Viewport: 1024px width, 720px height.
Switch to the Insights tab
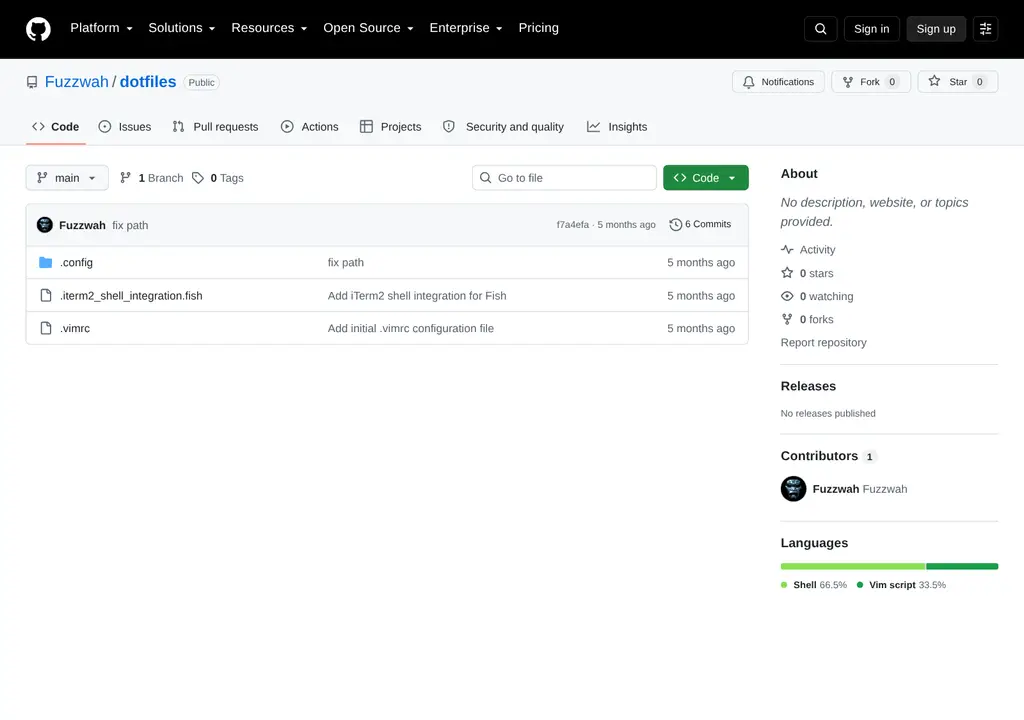[x=617, y=127]
